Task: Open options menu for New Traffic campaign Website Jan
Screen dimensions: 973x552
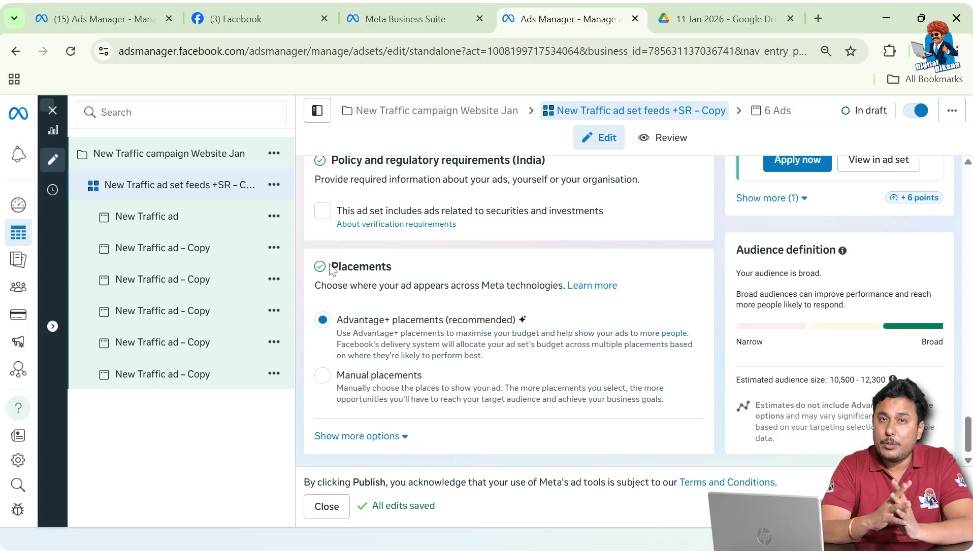Action: (274, 153)
